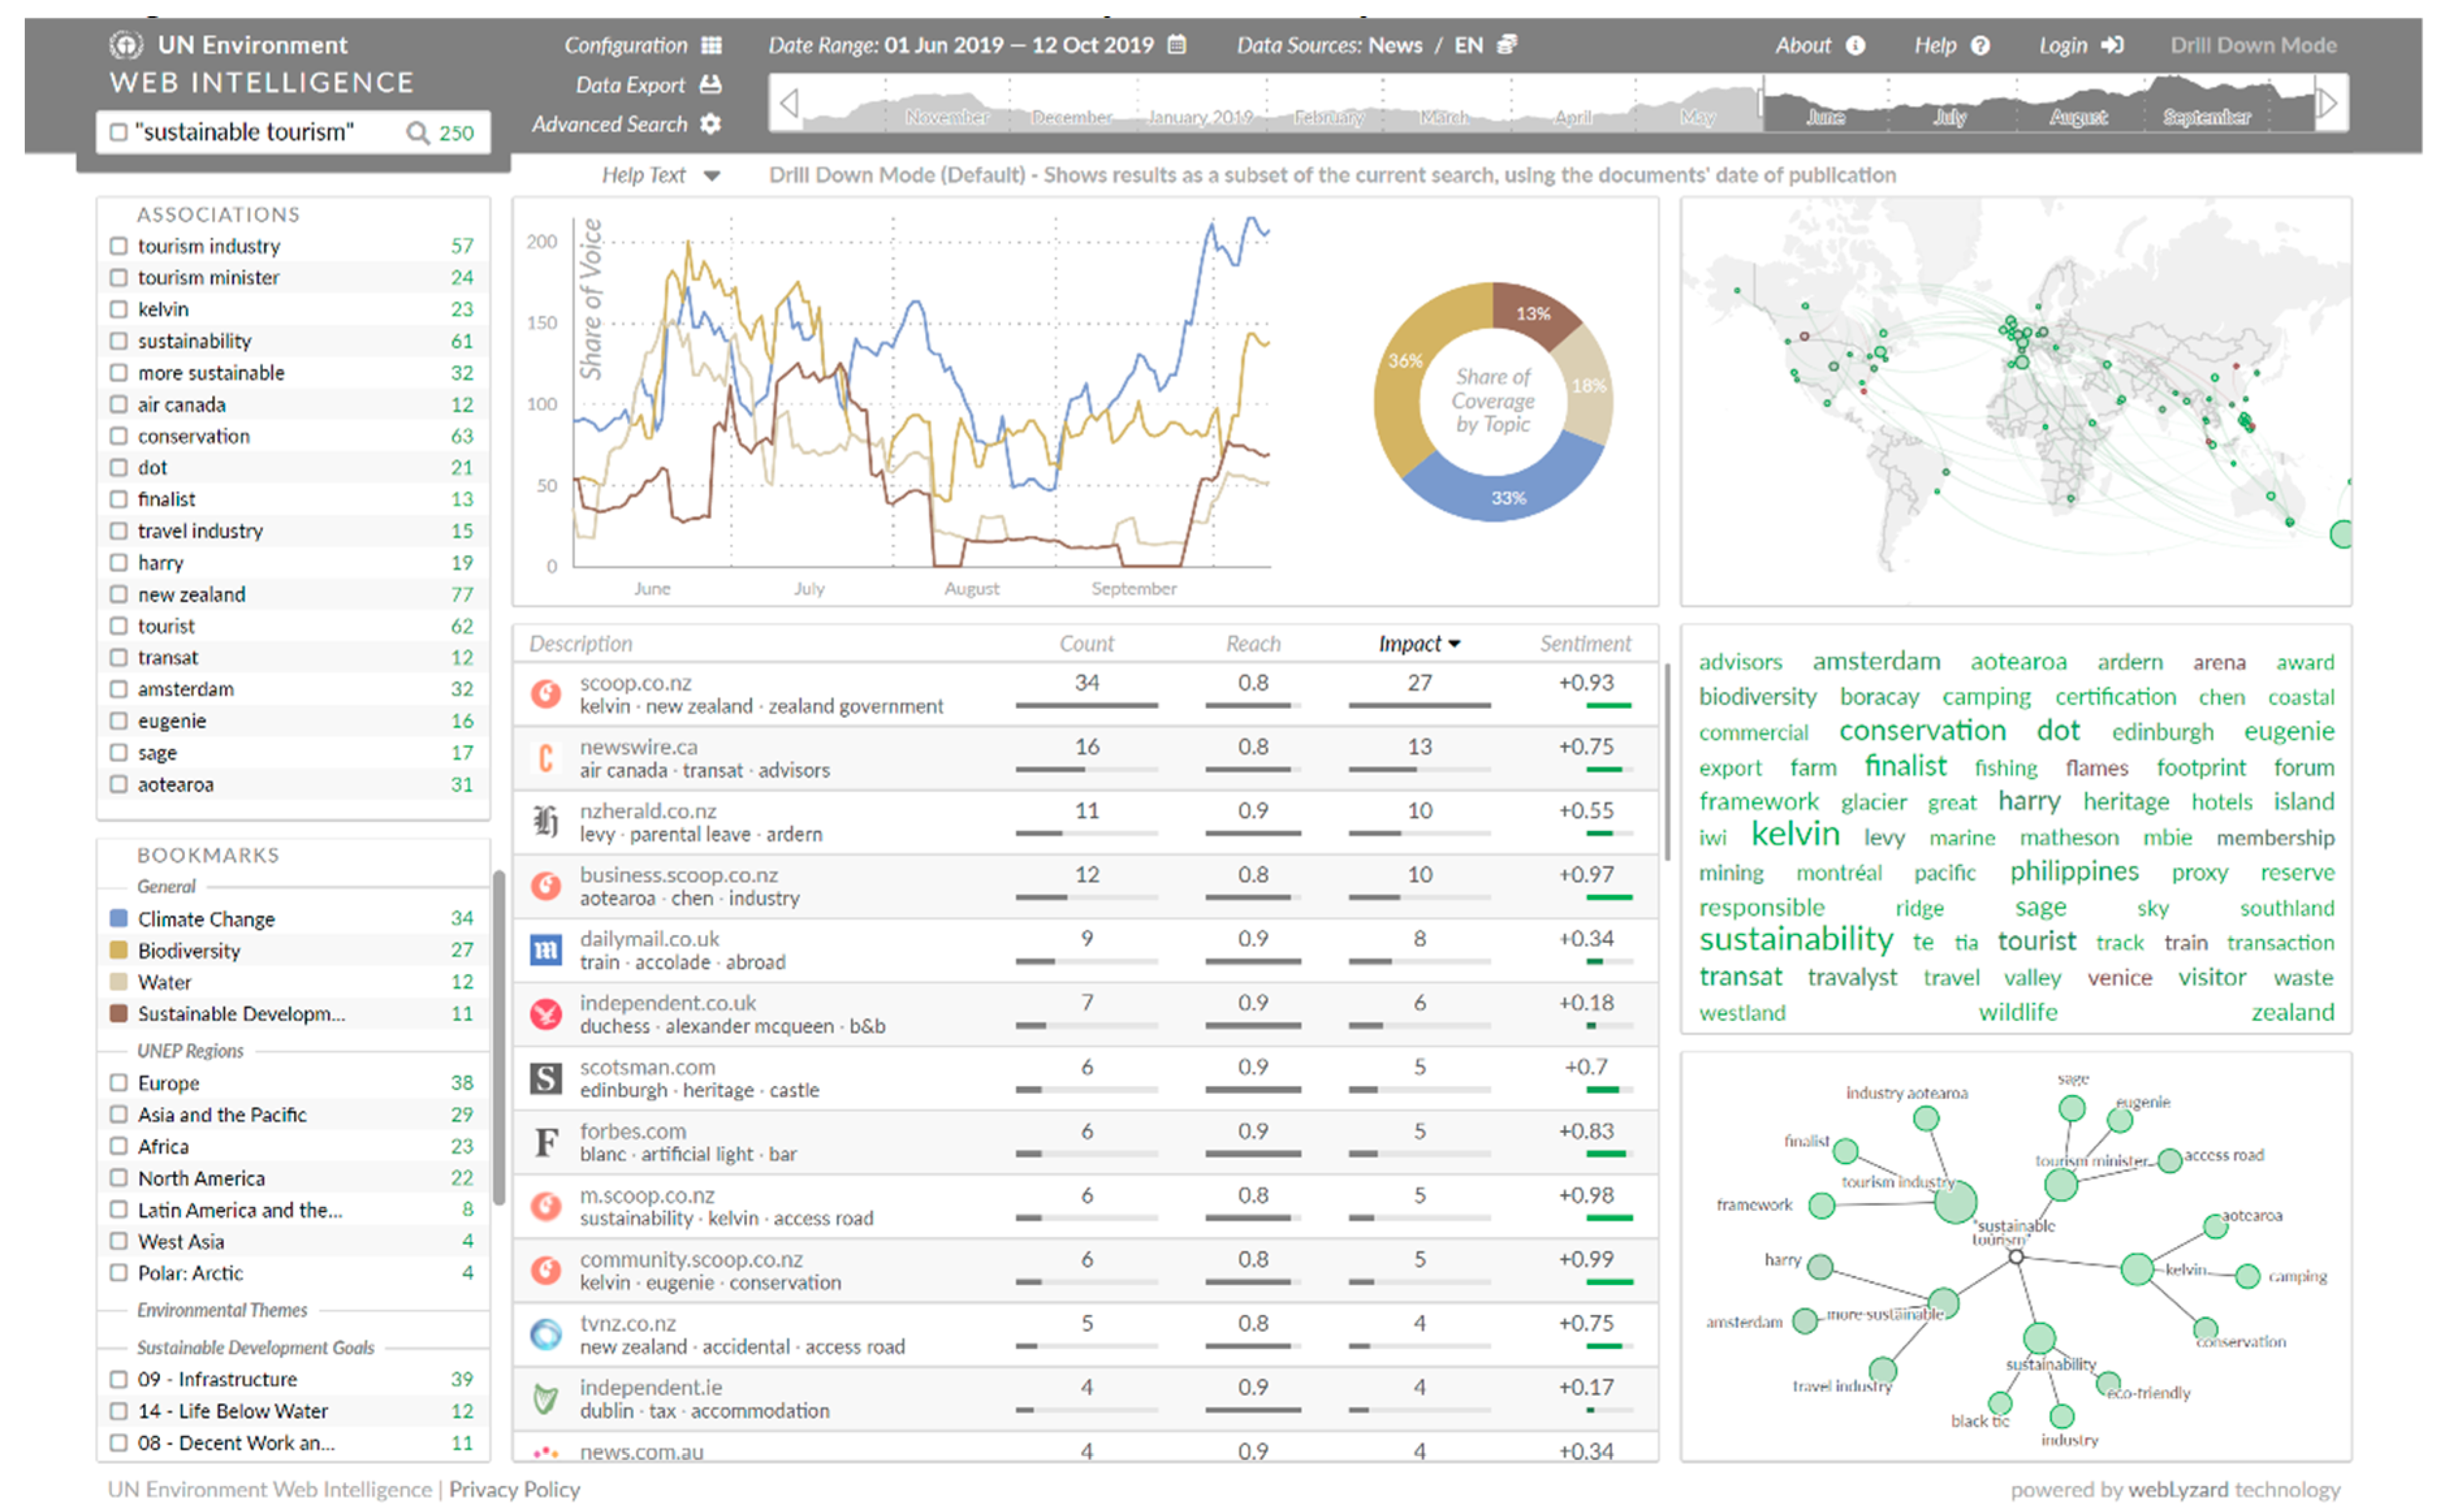The height and width of the screenshot is (1512, 2440).
Task: Click the community.scoop.co.nz source icon
Action: click(545, 1270)
